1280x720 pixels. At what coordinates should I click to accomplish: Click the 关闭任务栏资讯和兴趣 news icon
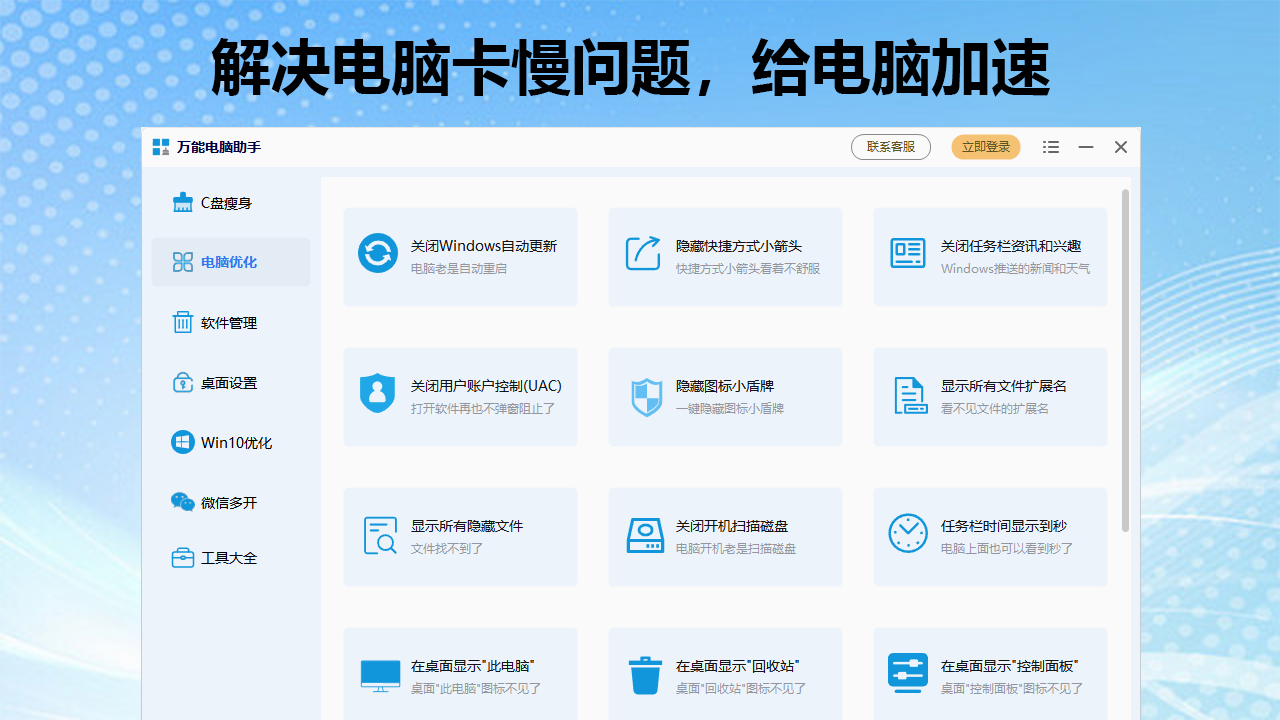coord(908,253)
